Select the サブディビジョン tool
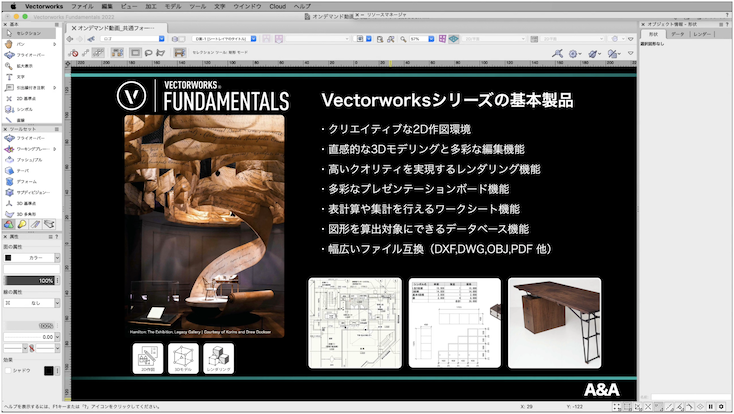Image resolution: width=734 pixels, height=414 pixels. point(29,192)
